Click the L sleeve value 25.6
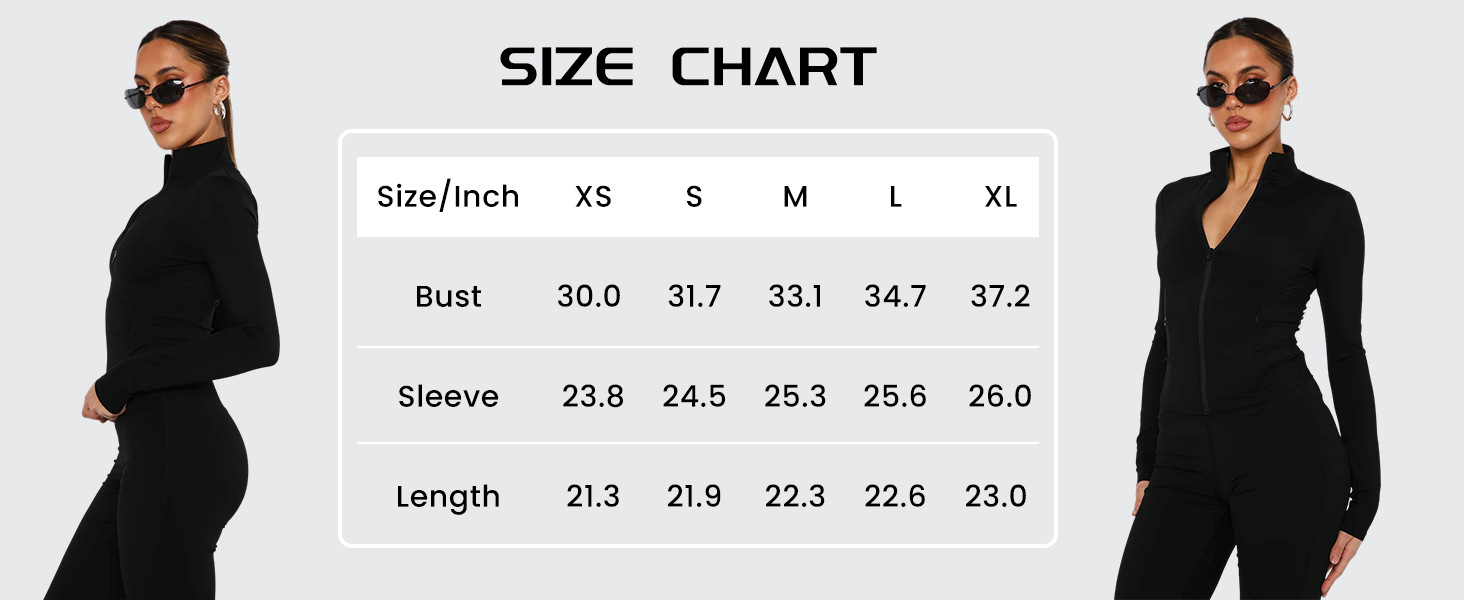This screenshot has width=1464, height=600. click(x=895, y=397)
